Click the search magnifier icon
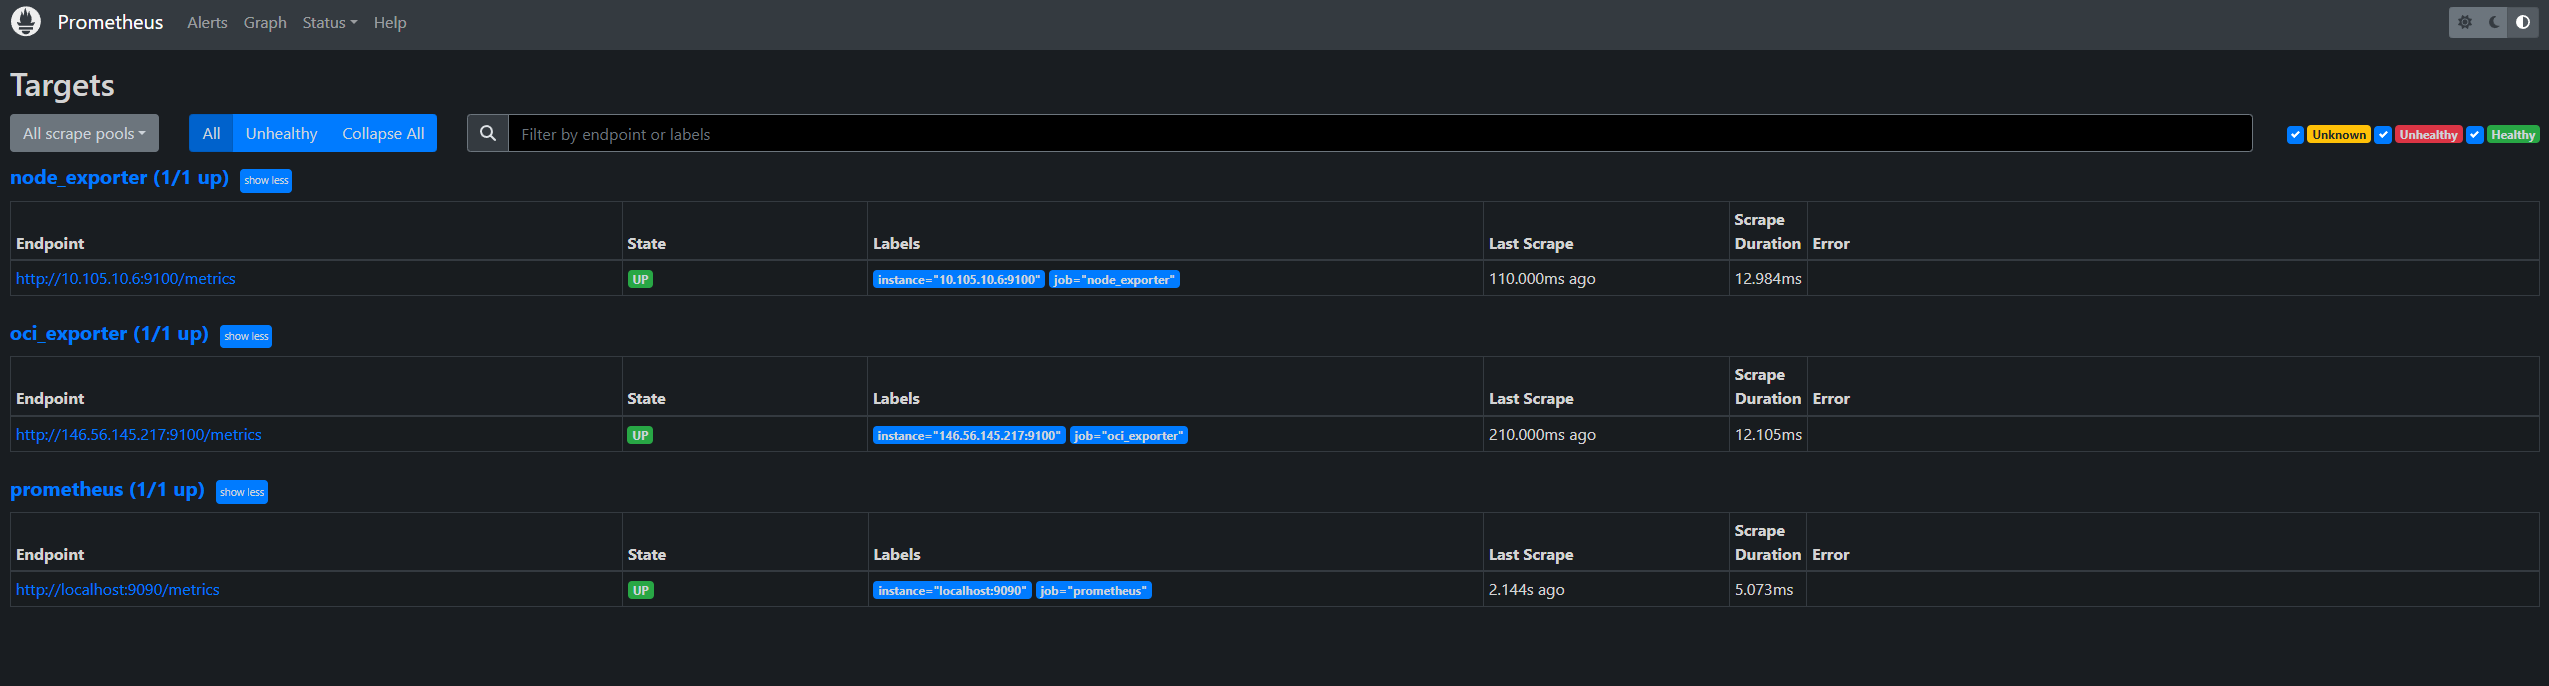The image size is (2549, 686). (x=488, y=133)
